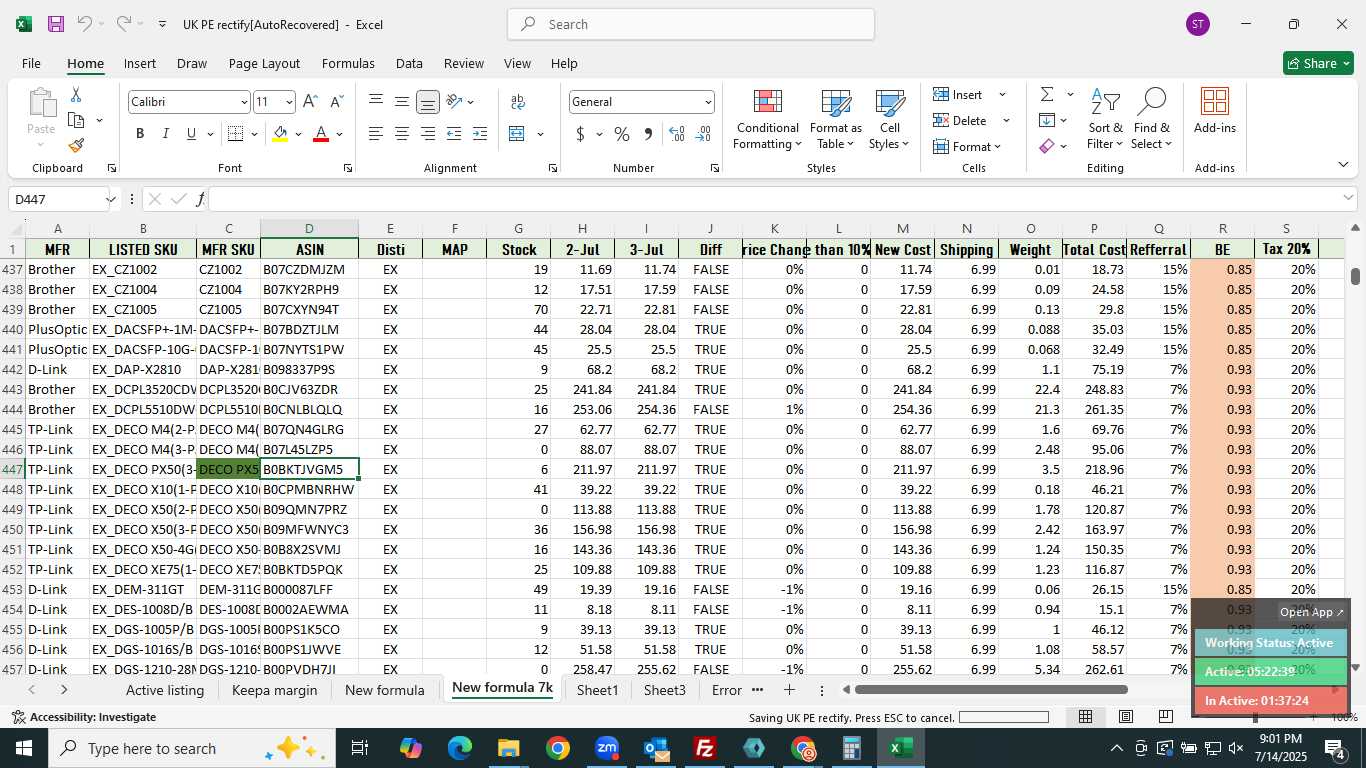The width and height of the screenshot is (1366, 768).
Task: Toggle Top Align
Action: (x=376, y=101)
